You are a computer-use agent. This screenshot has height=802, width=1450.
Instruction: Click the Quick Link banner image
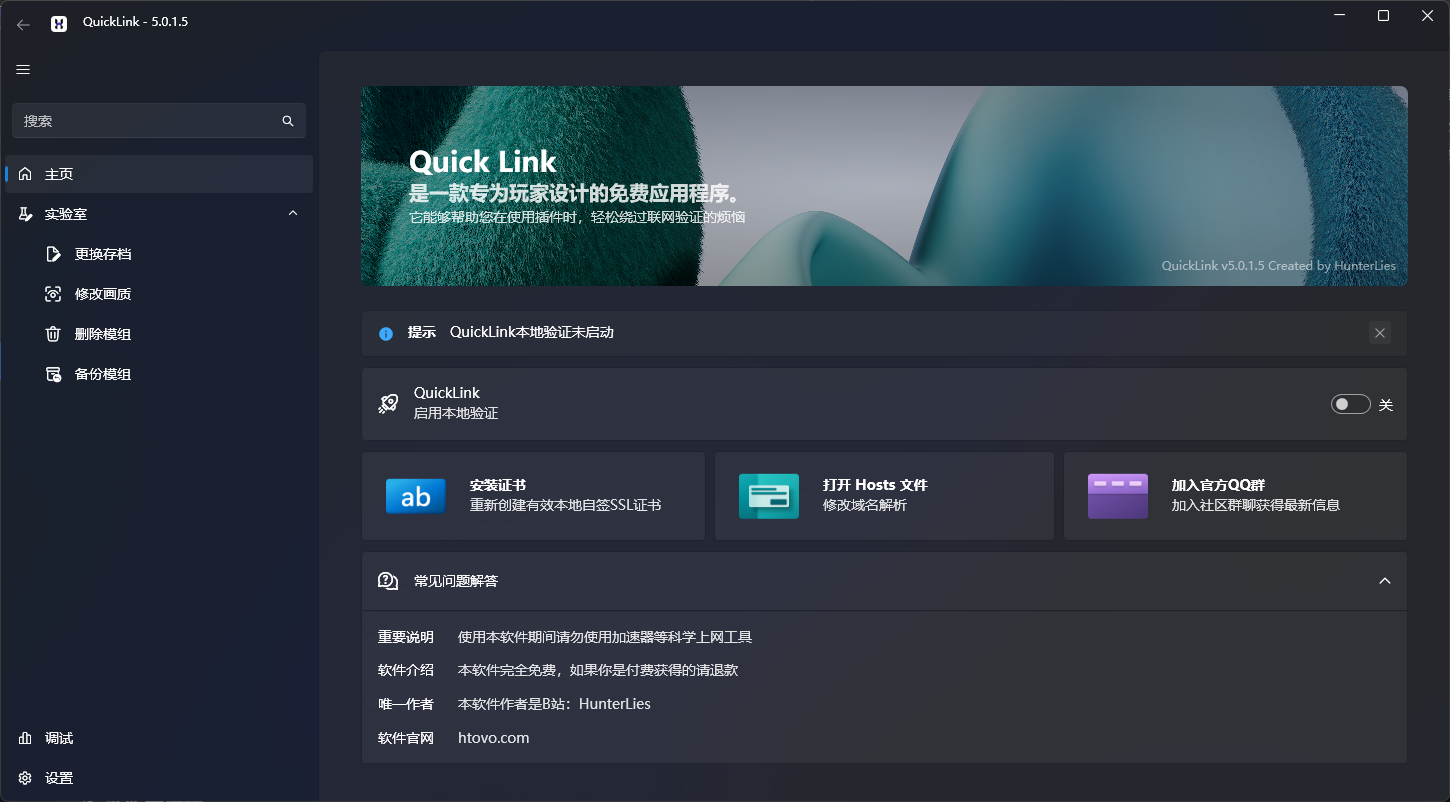click(884, 186)
